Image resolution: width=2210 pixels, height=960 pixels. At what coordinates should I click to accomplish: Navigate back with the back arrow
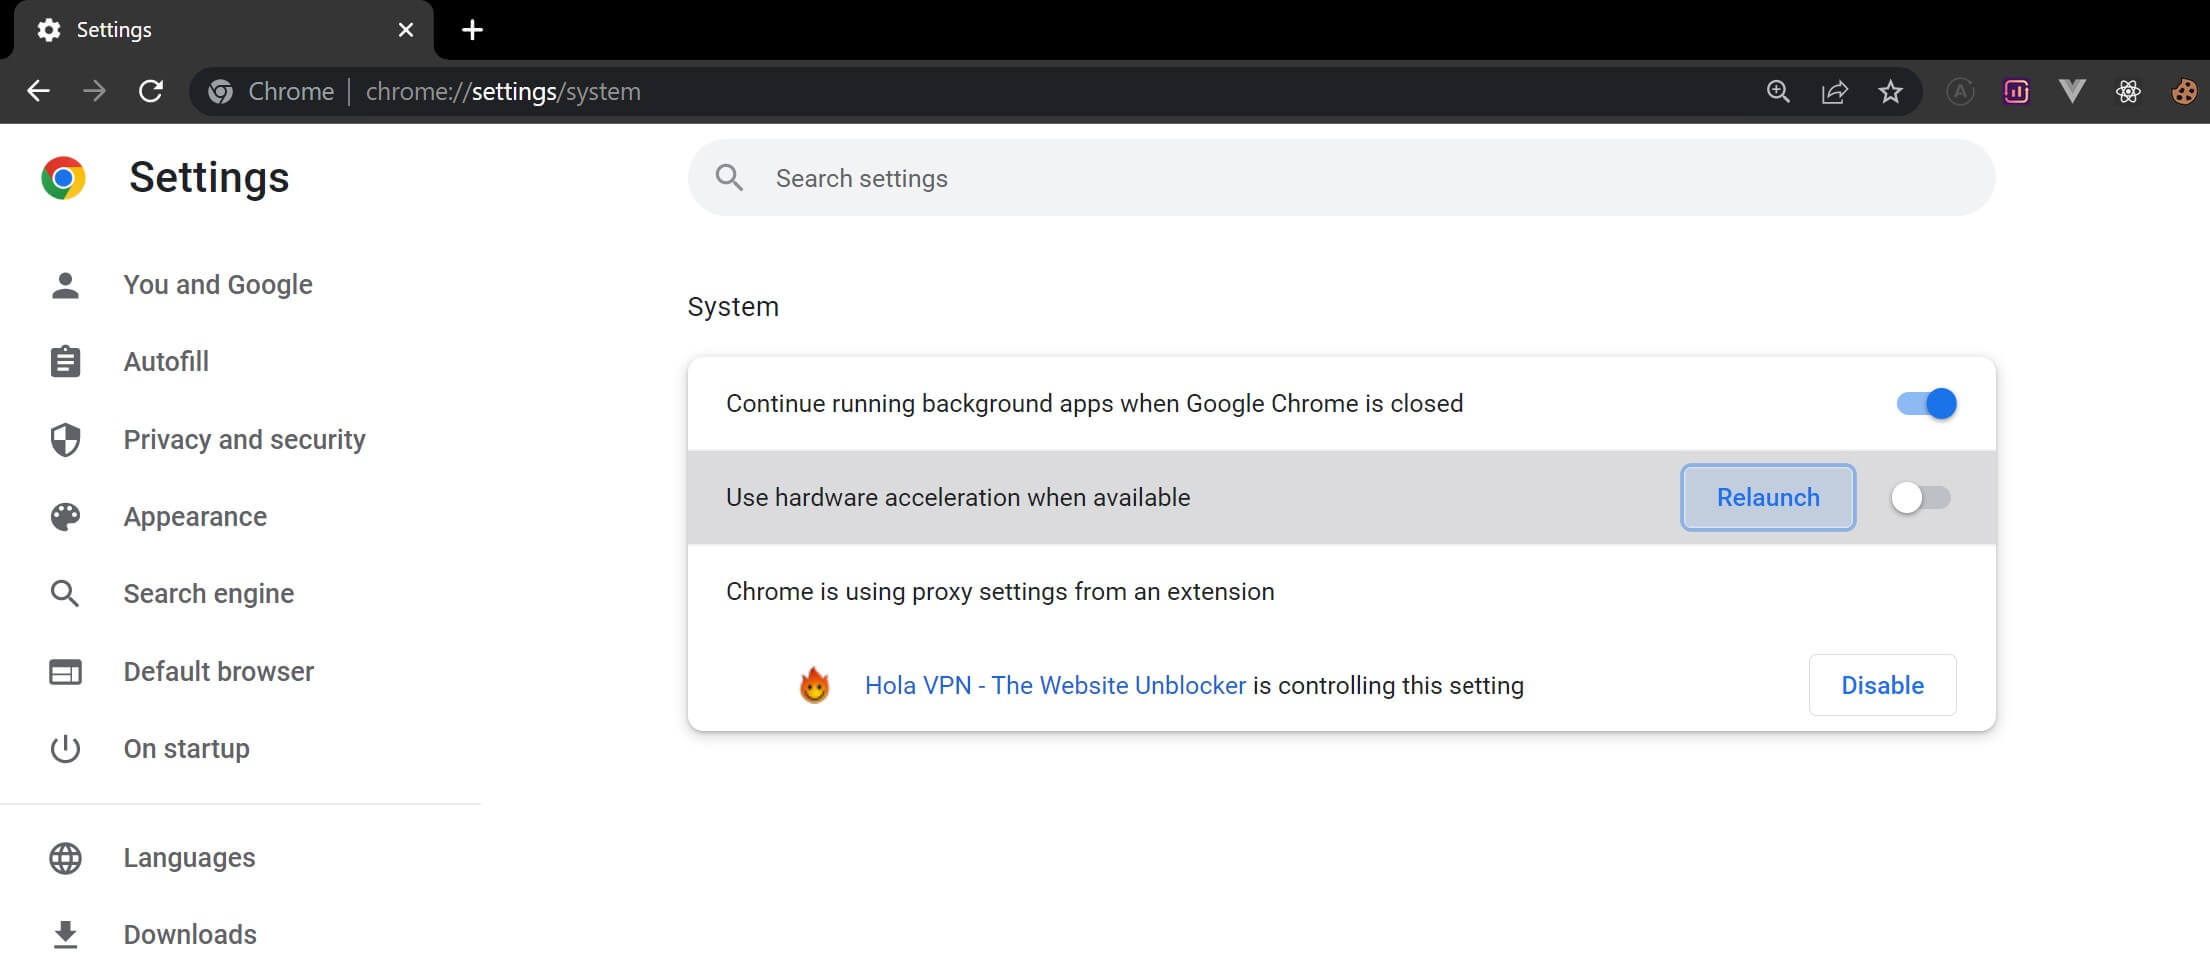[39, 91]
